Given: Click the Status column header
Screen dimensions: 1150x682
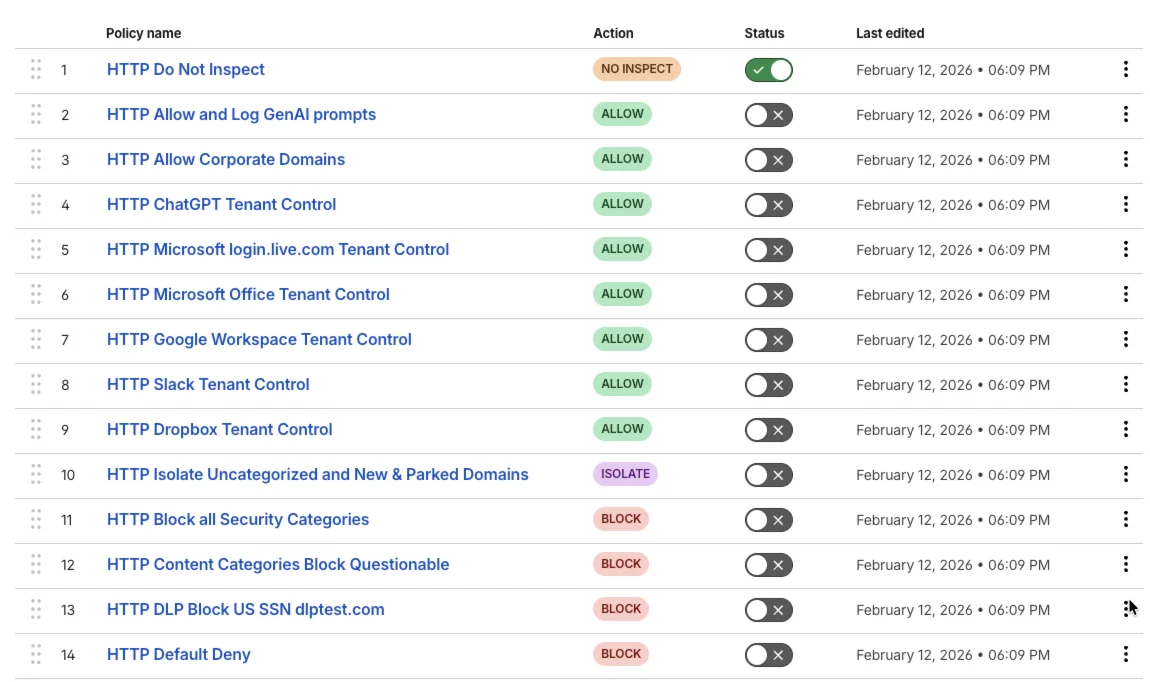Looking at the screenshot, I should (764, 33).
